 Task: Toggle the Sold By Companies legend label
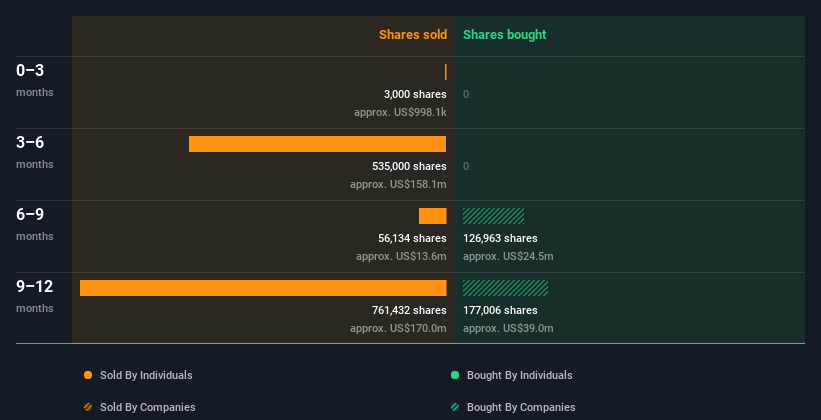147,407
